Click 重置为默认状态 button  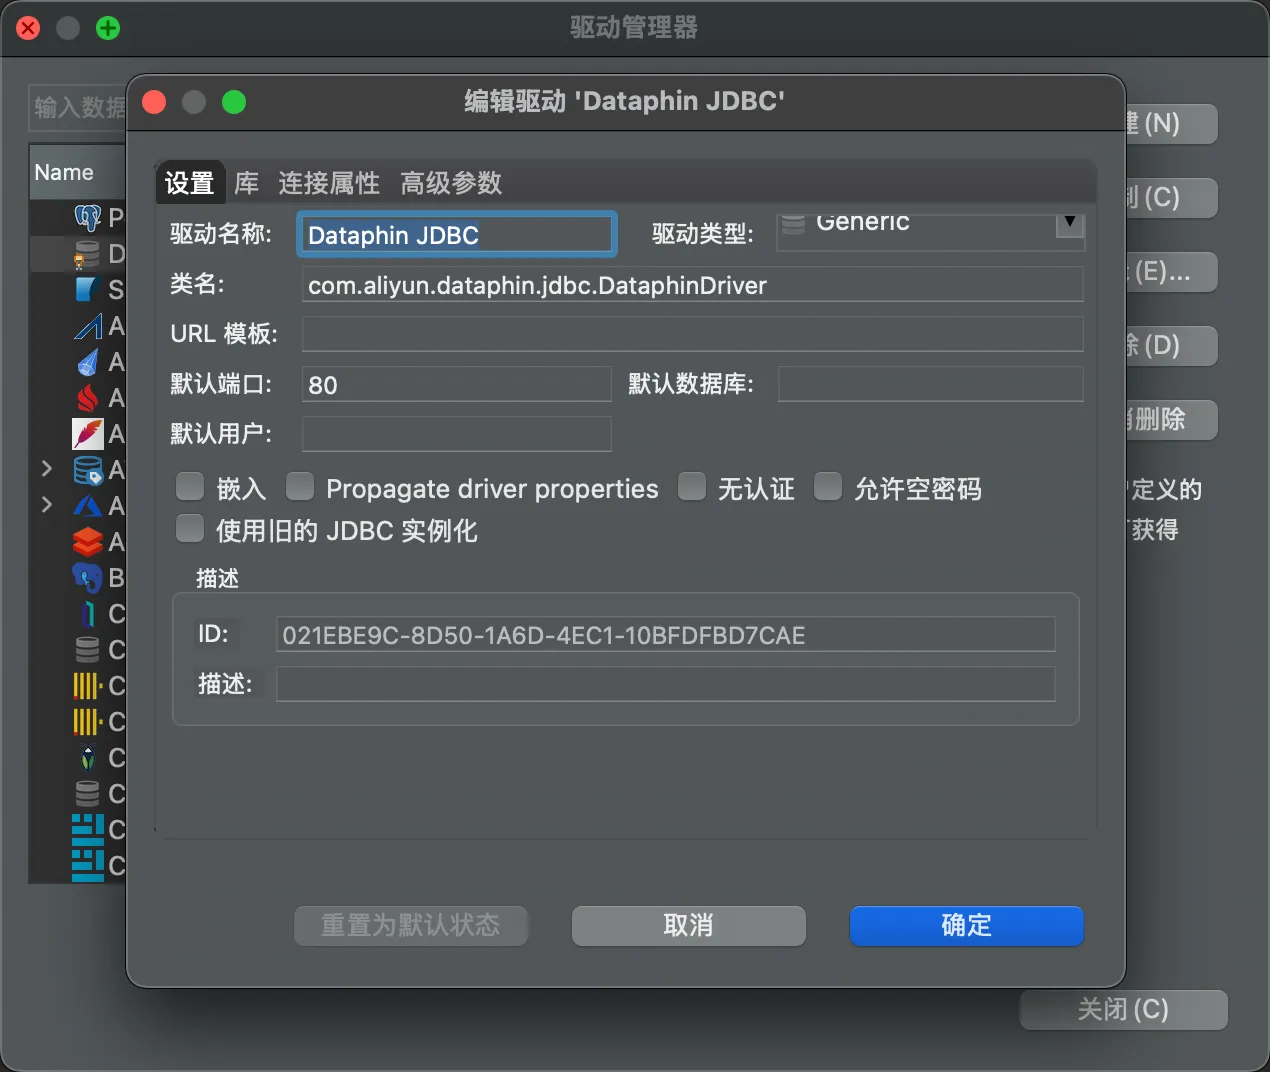point(410,925)
